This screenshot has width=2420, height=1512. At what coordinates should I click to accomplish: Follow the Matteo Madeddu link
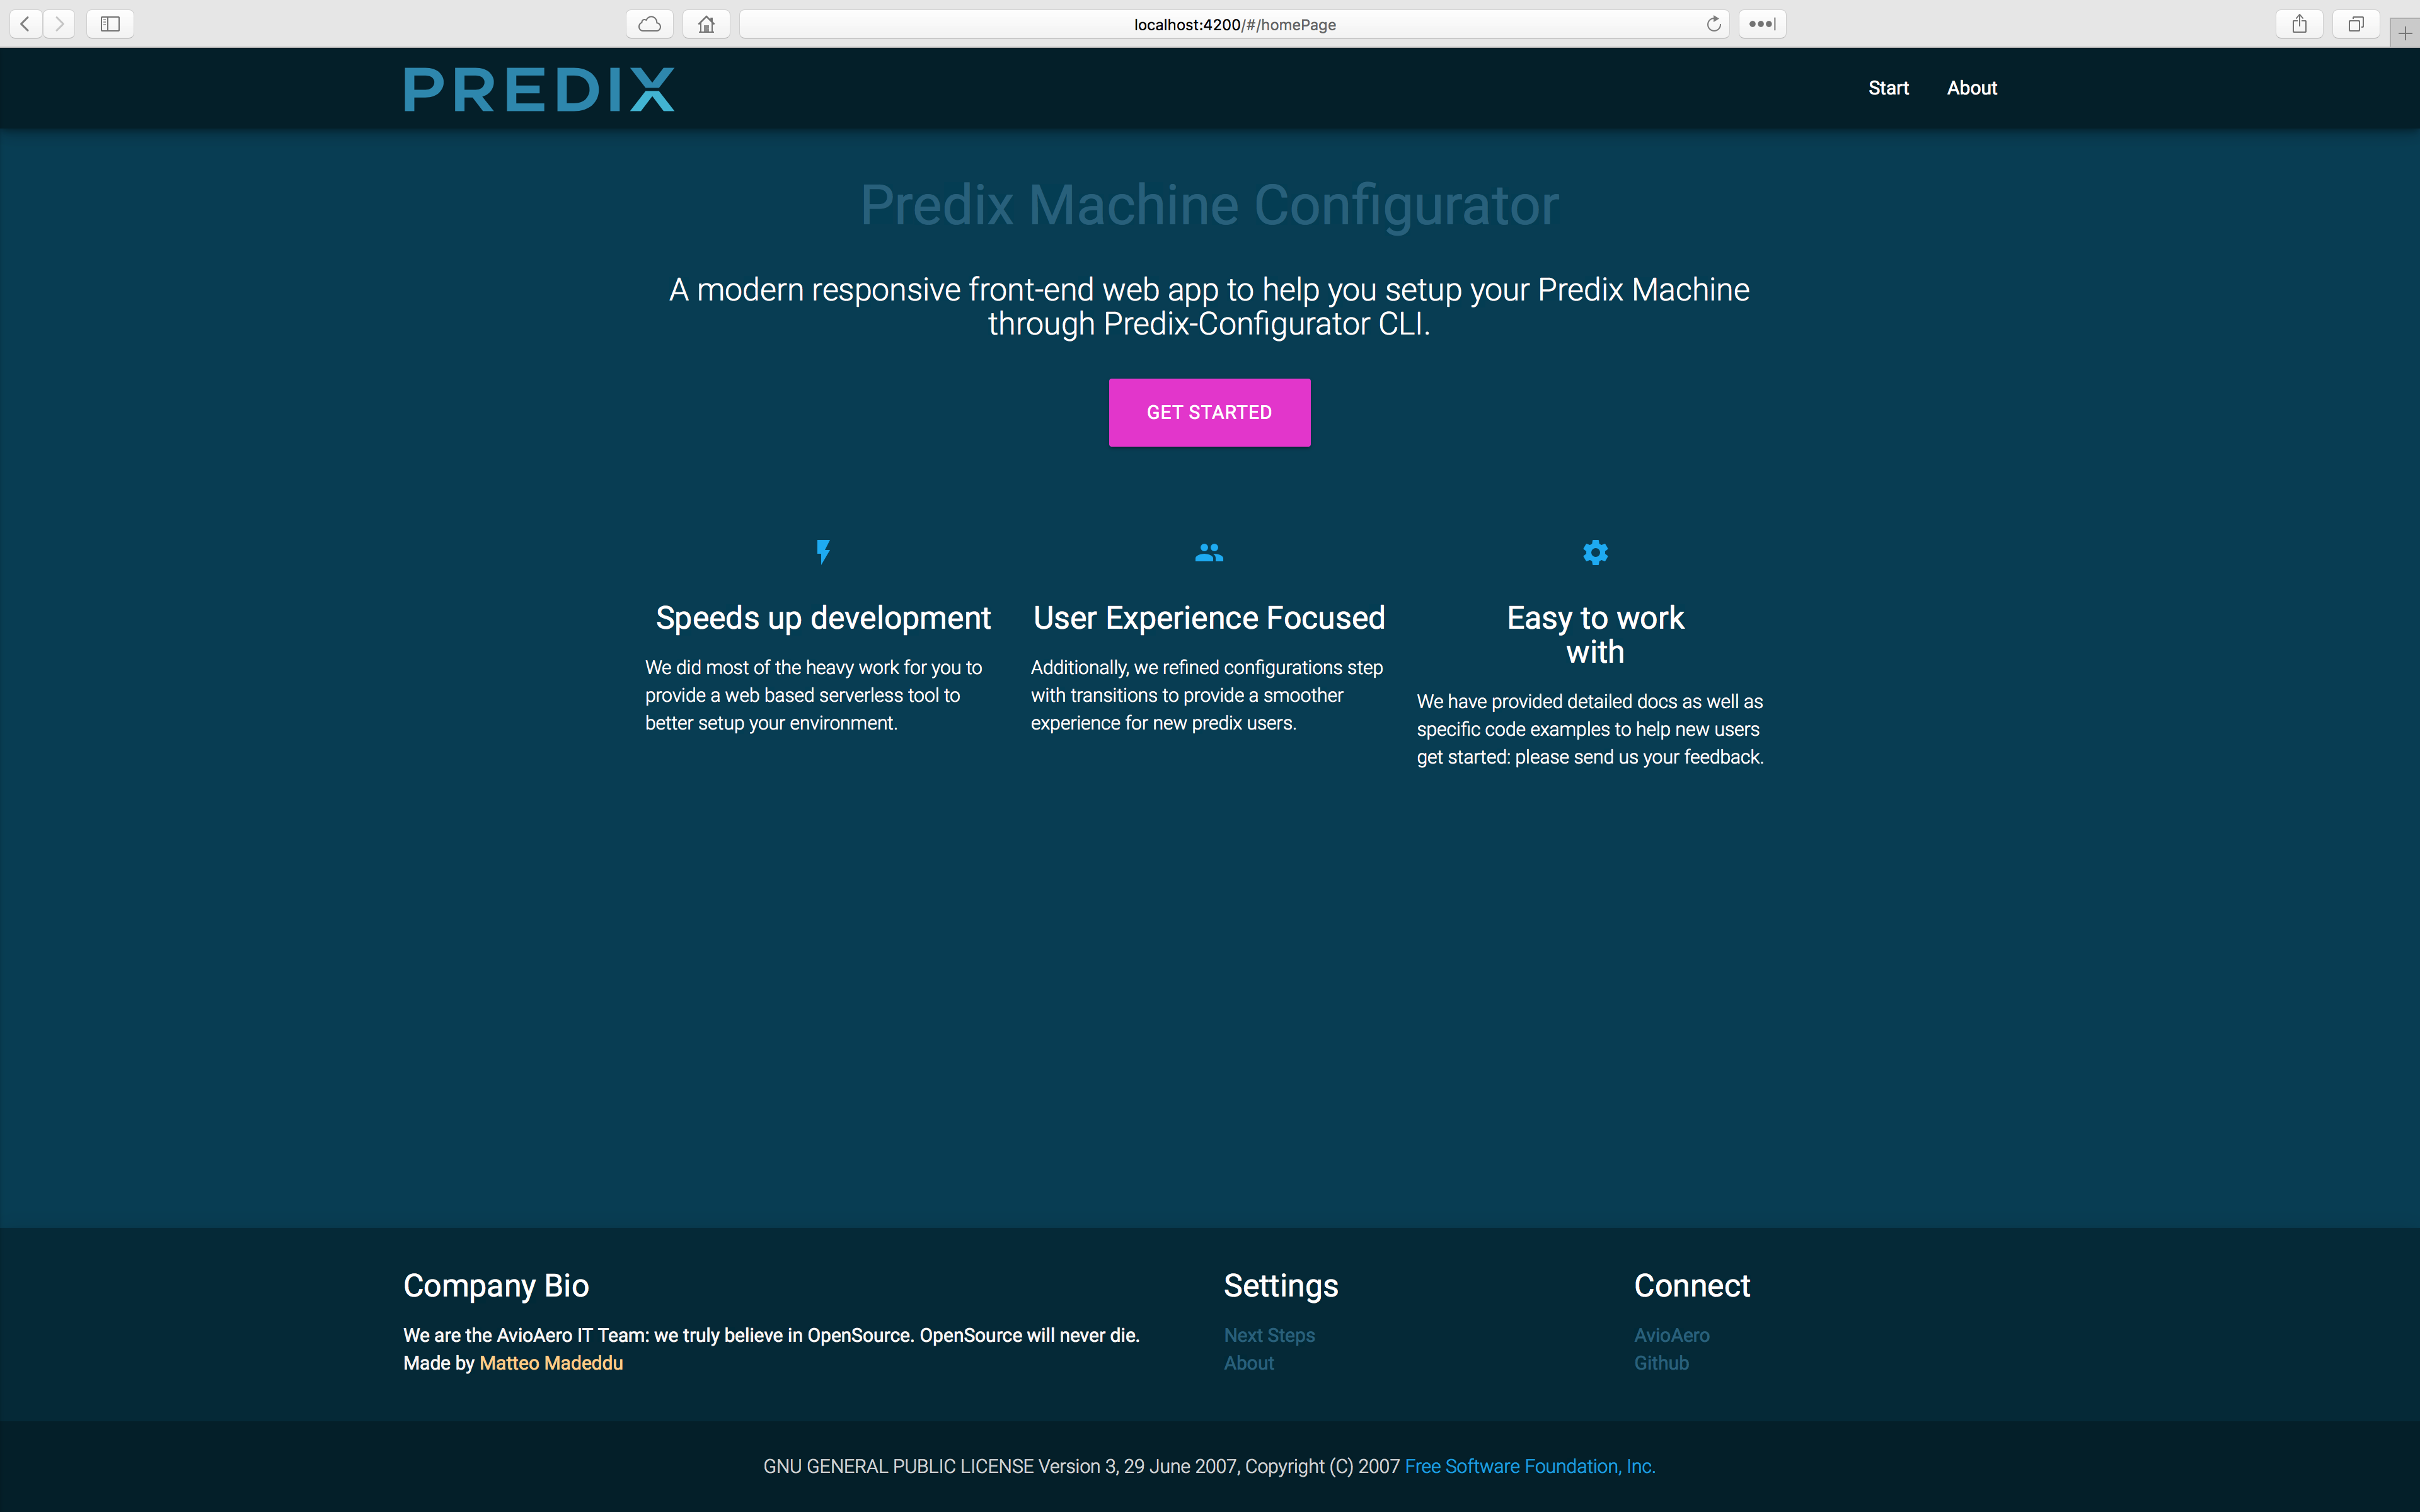point(551,1363)
